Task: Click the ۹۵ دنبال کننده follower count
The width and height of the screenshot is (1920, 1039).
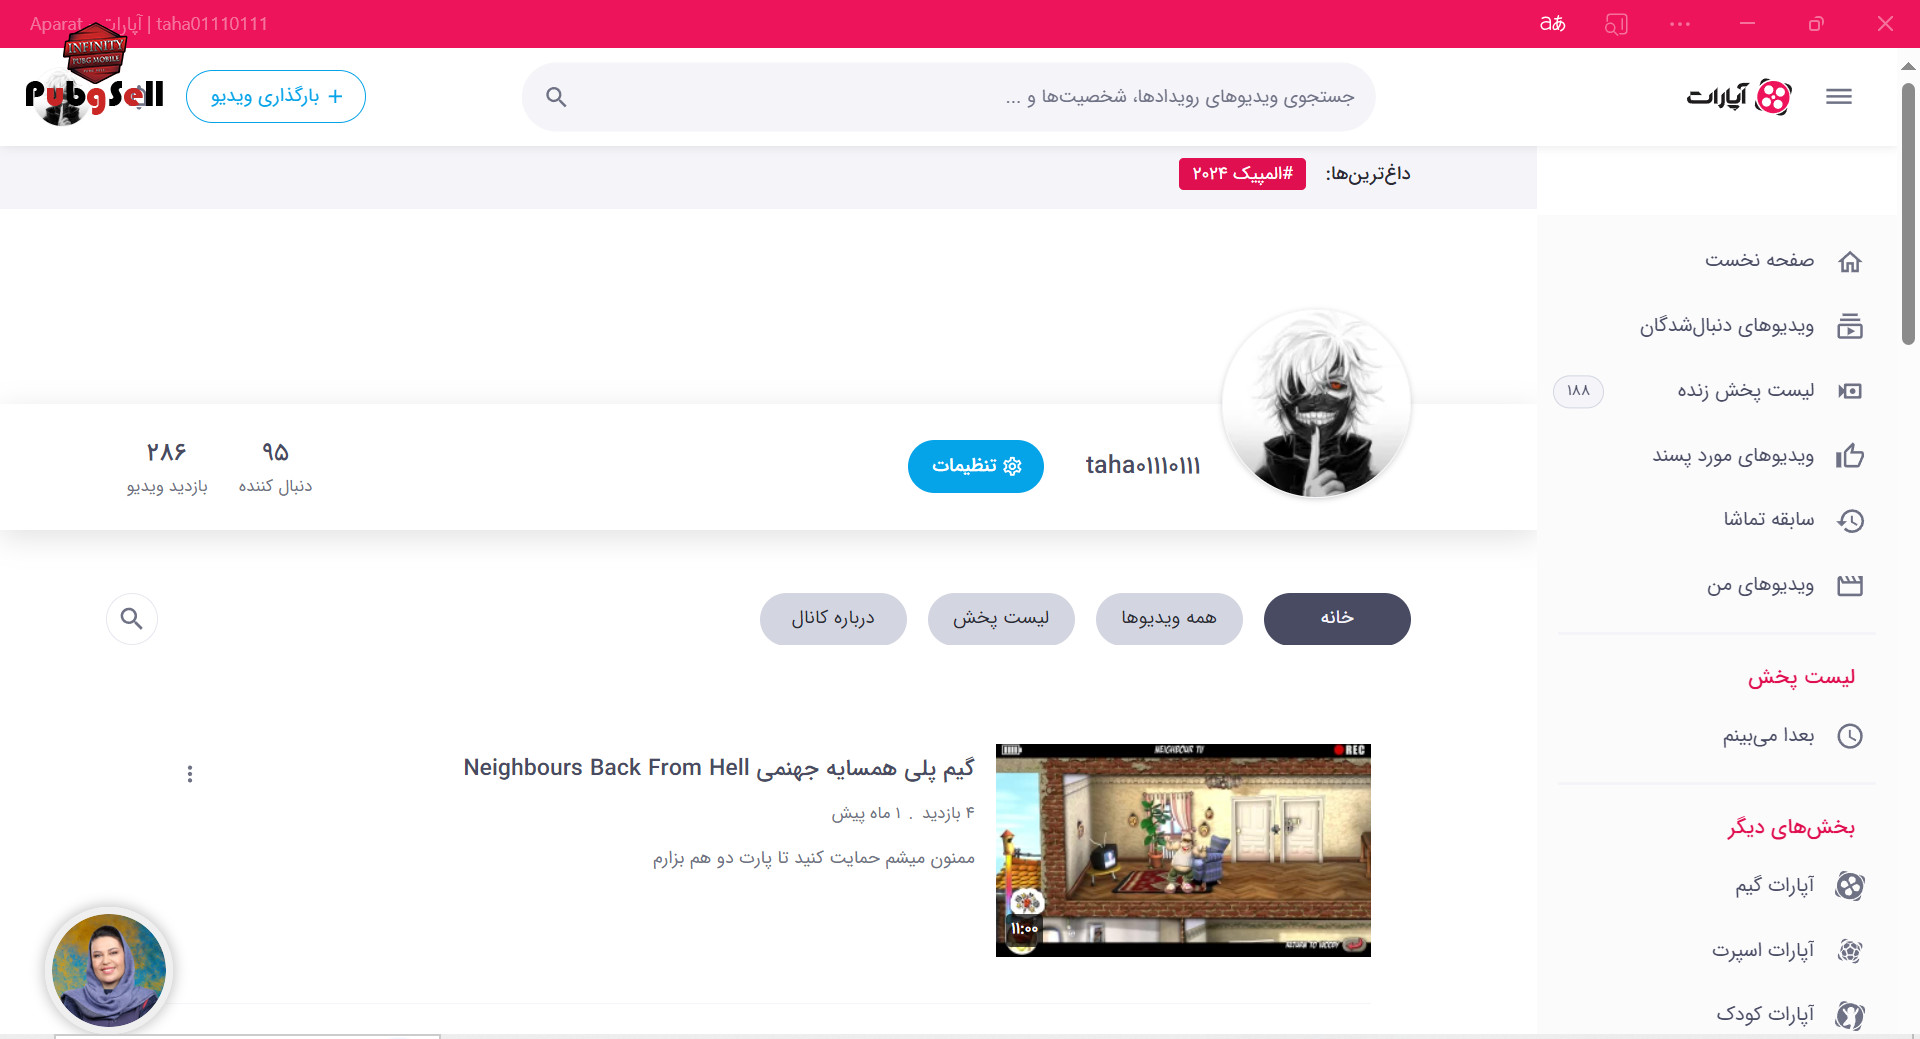Action: coord(275,467)
